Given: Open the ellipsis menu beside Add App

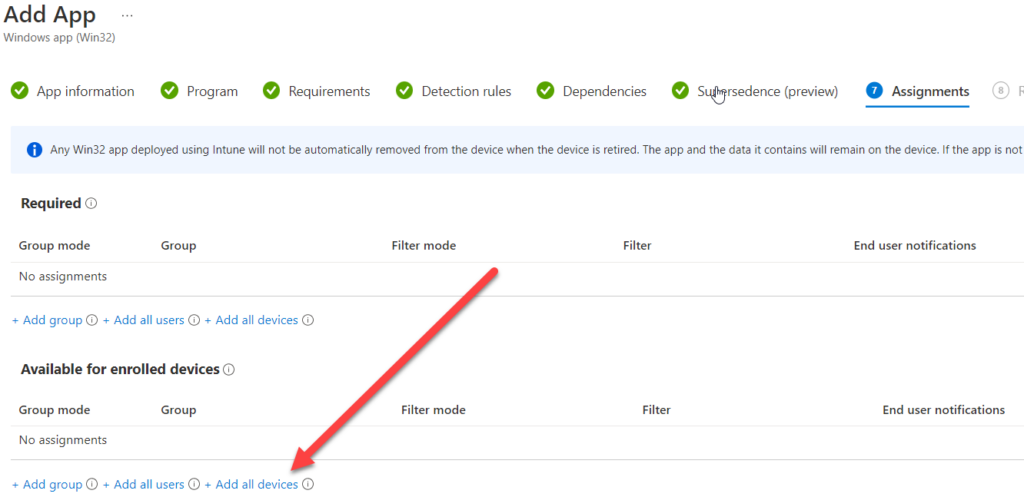Looking at the screenshot, I should pos(127,14).
